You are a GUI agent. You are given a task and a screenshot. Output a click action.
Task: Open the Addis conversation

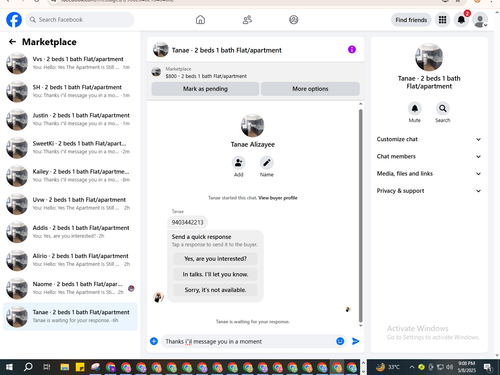pyautogui.click(x=70, y=232)
